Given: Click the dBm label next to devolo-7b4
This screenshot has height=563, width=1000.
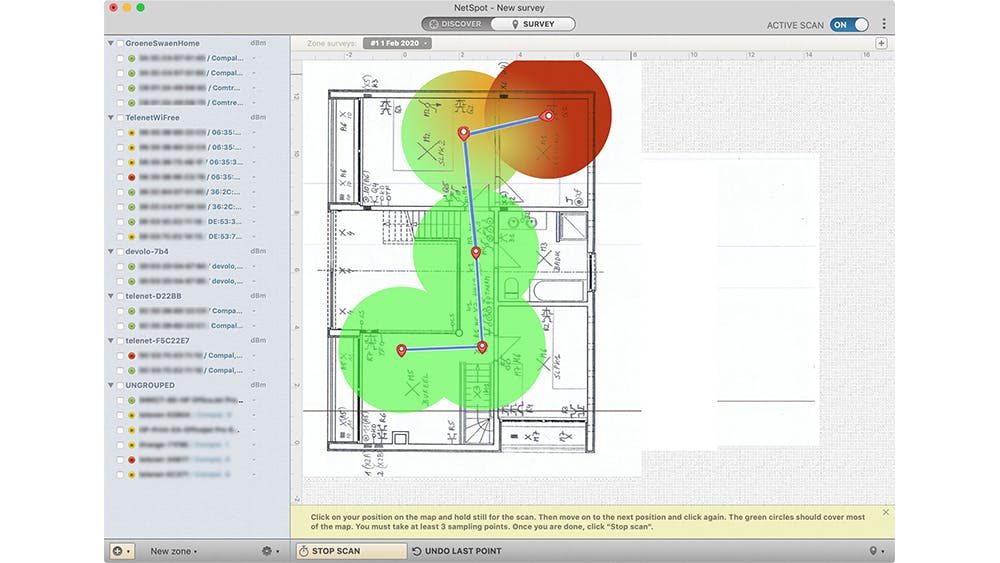Looking at the screenshot, I should coord(258,252).
